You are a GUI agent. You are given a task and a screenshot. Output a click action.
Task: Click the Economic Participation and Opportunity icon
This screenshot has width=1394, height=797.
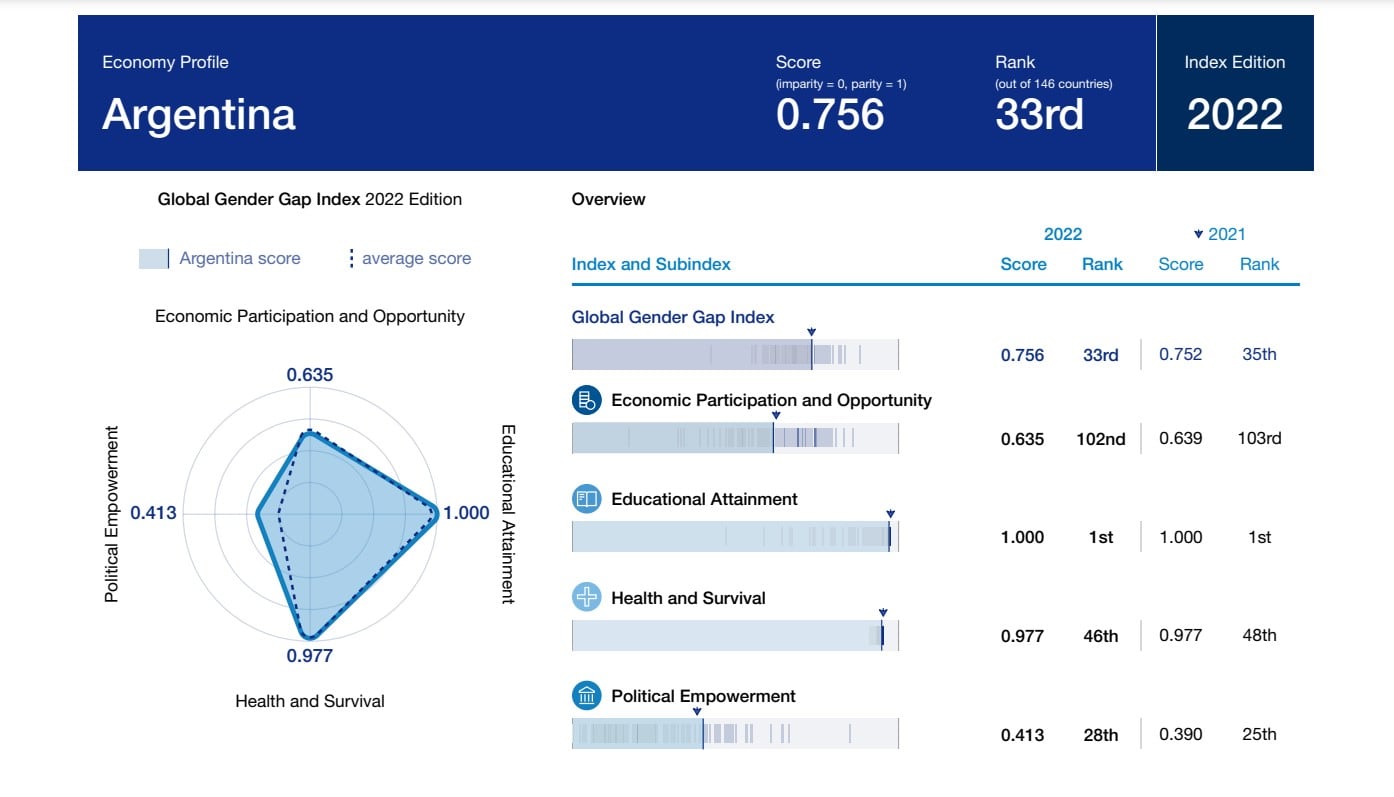pos(586,400)
